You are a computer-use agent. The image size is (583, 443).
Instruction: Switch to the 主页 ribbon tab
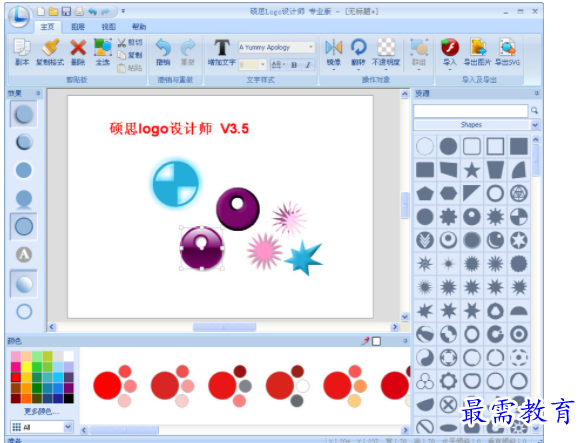pos(47,27)
